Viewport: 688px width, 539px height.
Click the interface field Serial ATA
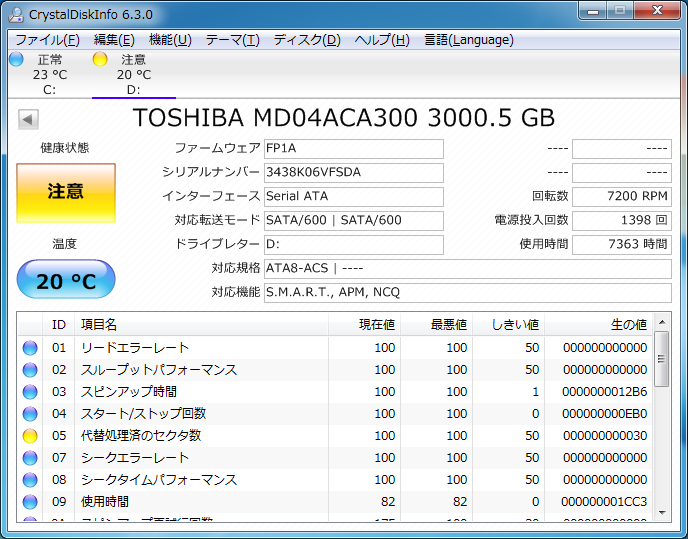(354, 197)
